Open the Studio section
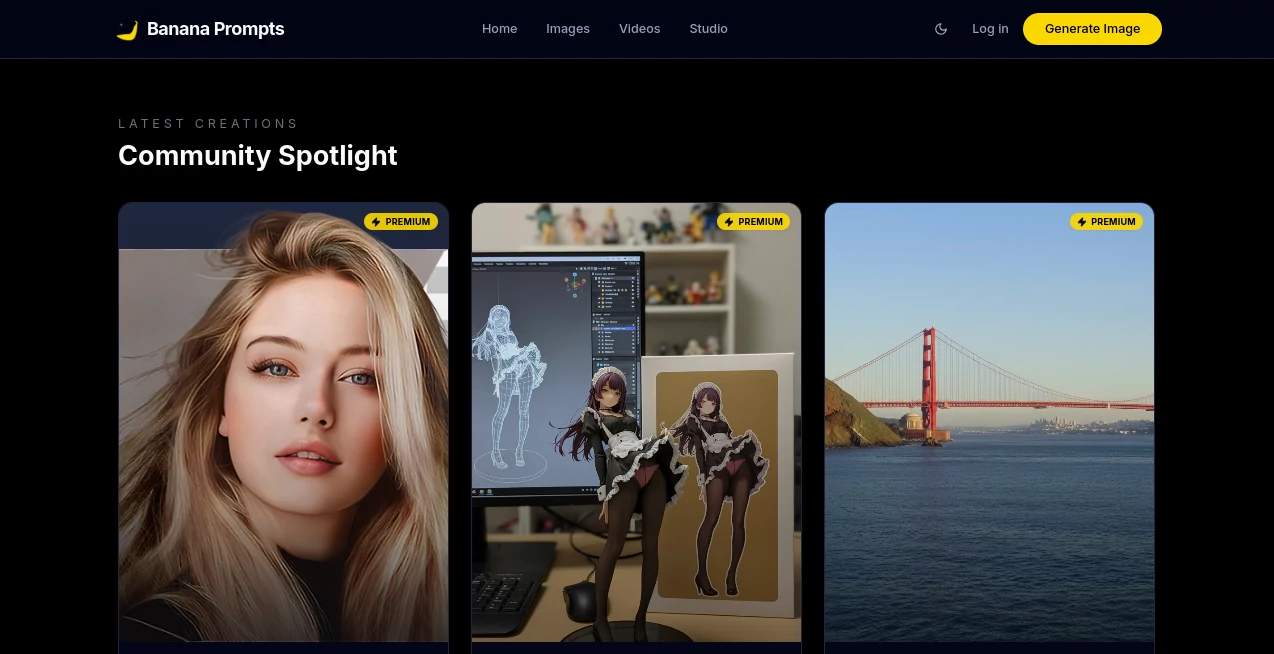This screenshot has height=654, width=1274. pyautogui.click(x=708, y=29)
